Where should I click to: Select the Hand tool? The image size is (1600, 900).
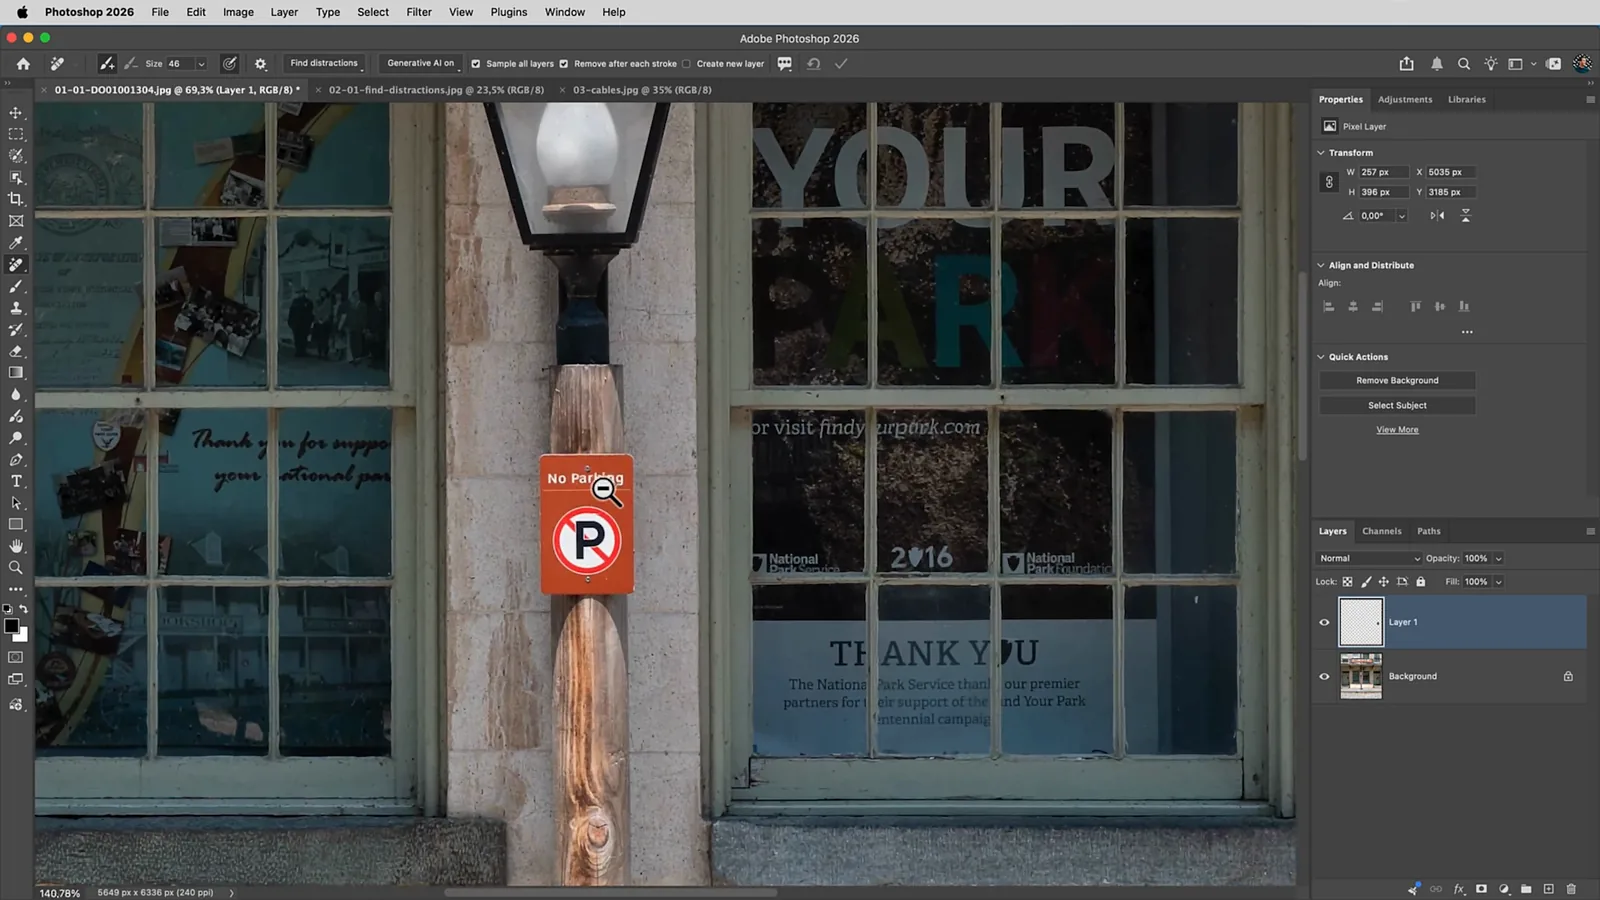click(16, 546)
